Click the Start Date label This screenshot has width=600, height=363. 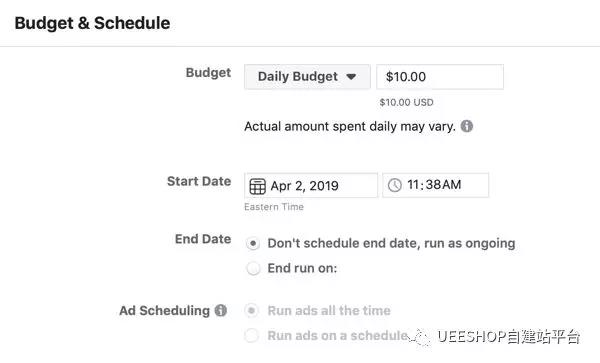[199, 181]
